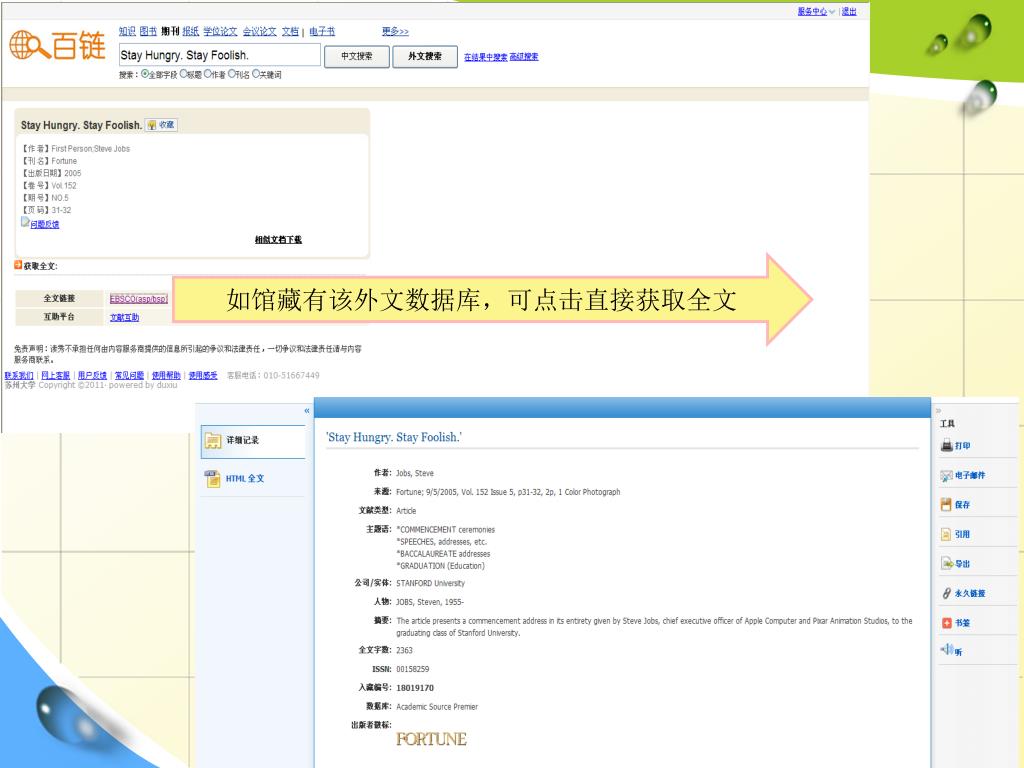The image size is (1024, 768).
Task: Open the 使用感受 footer link
Action: pyautogui.click(x=203, y=376)
